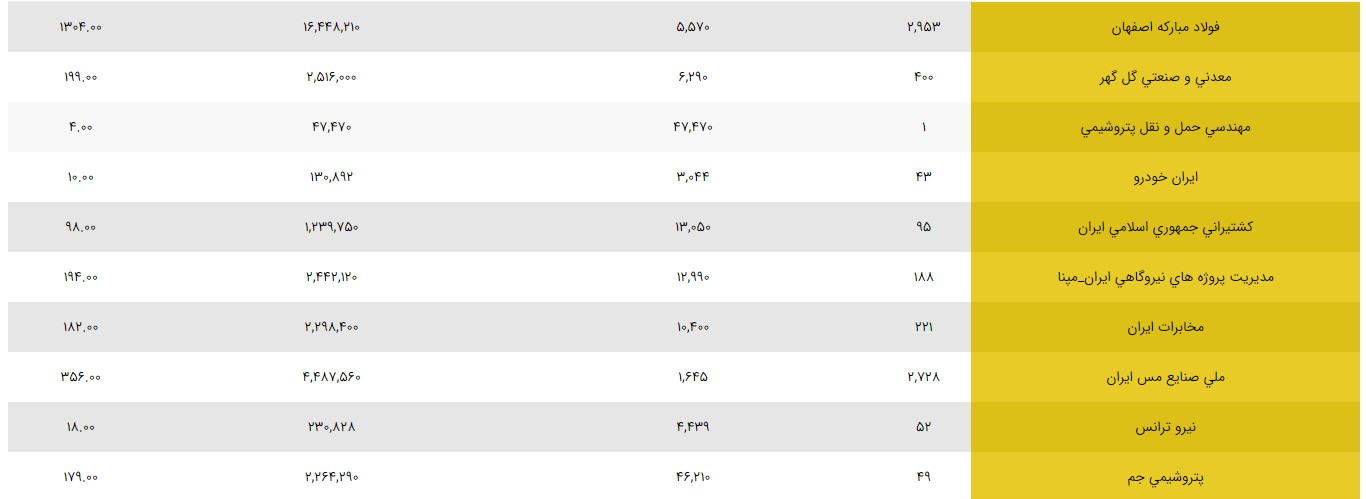Select the نيرو ترانس company cell

[1166, 427]
